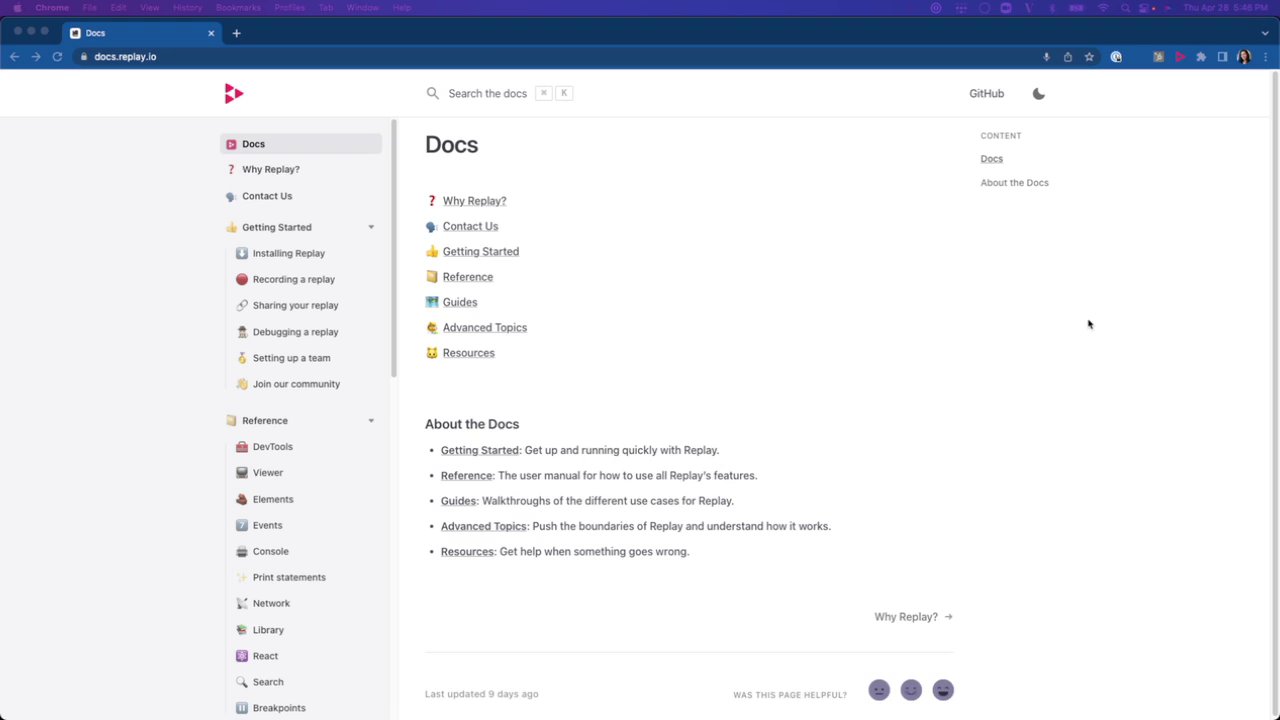
Task: Collapse the Reference sidebar section
Action: click(371, 421)
